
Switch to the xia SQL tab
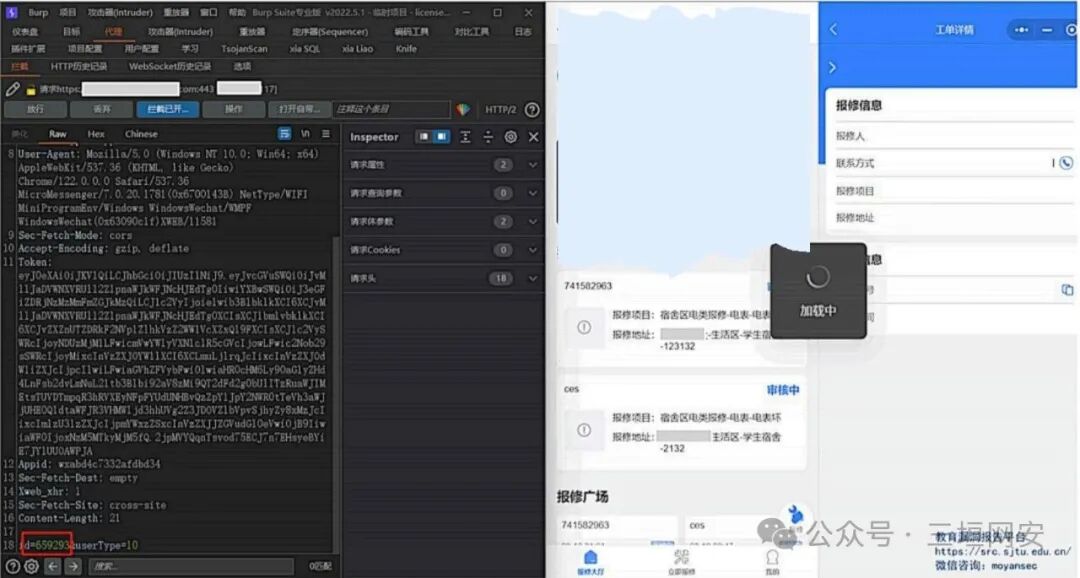click(x=304, y=49)
